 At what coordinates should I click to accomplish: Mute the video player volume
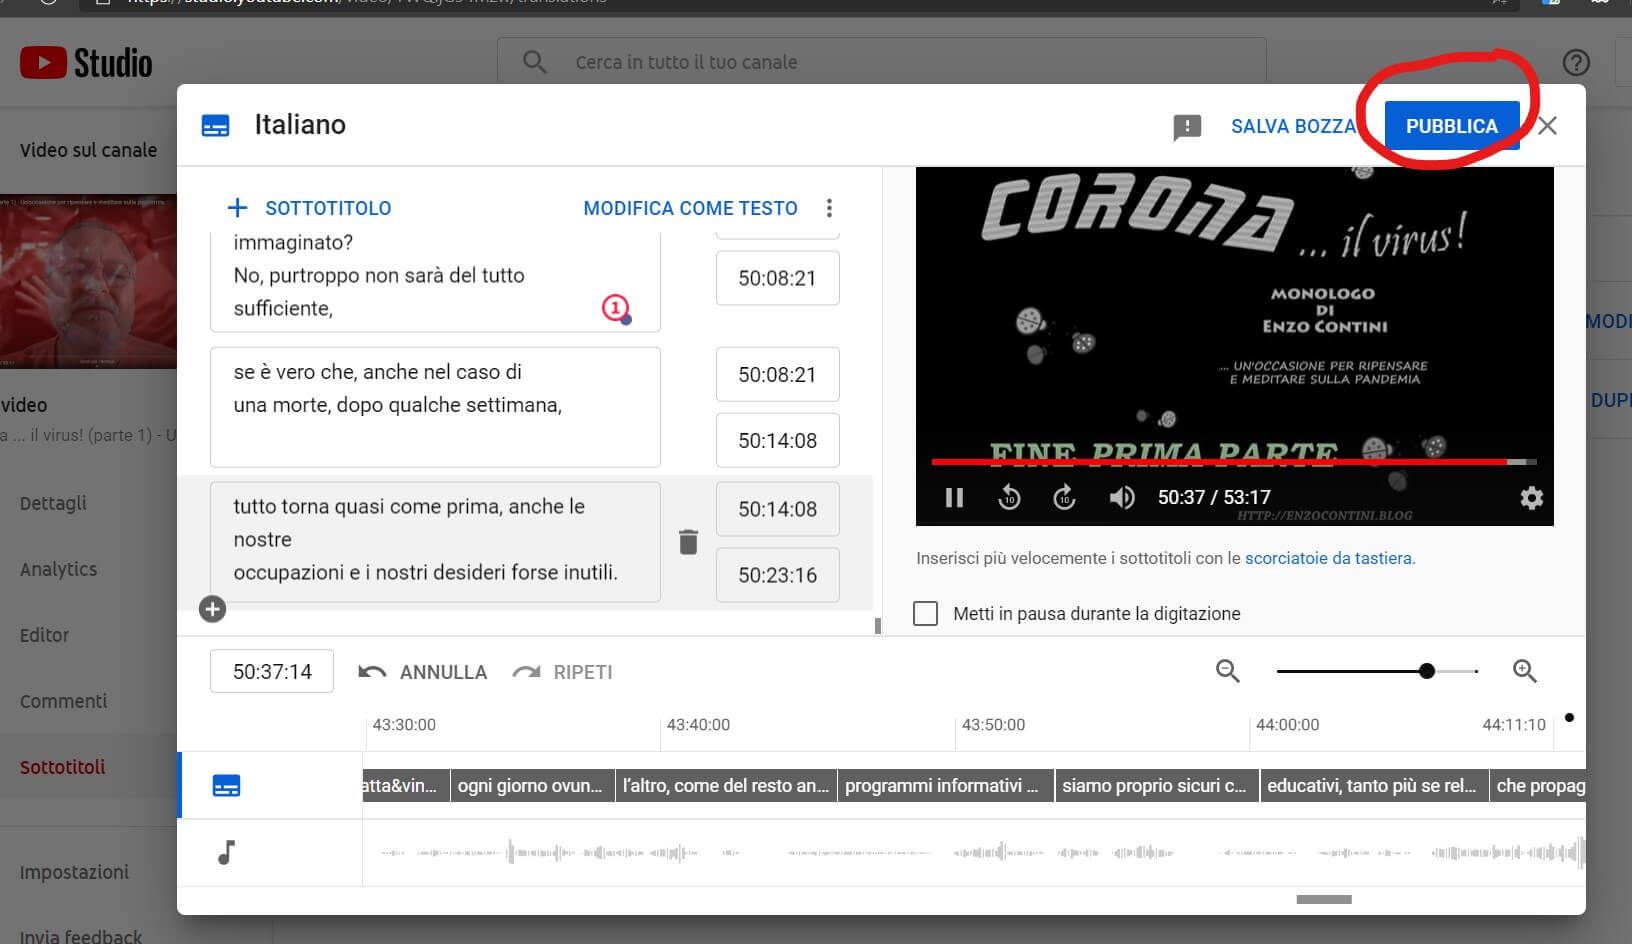(x=1121, y=497)
